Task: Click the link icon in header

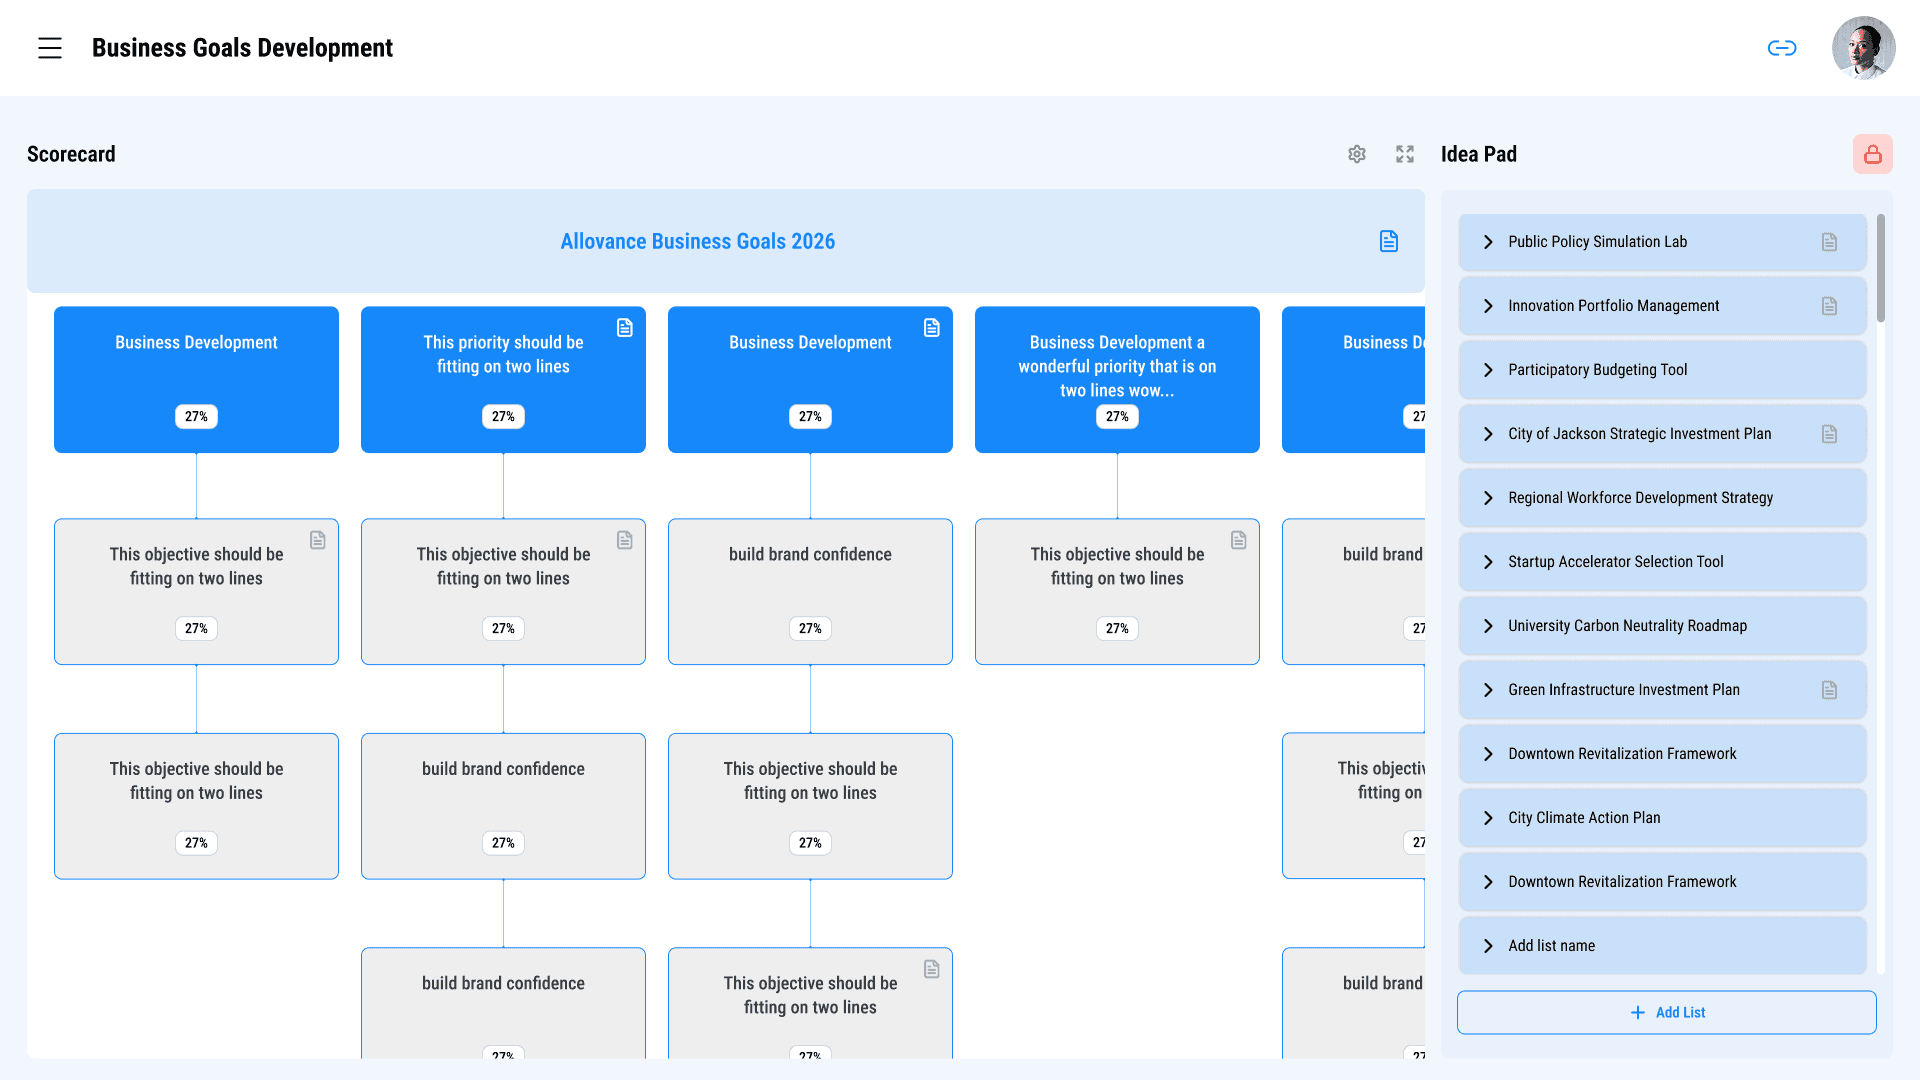Action: tap(1782, 48)
